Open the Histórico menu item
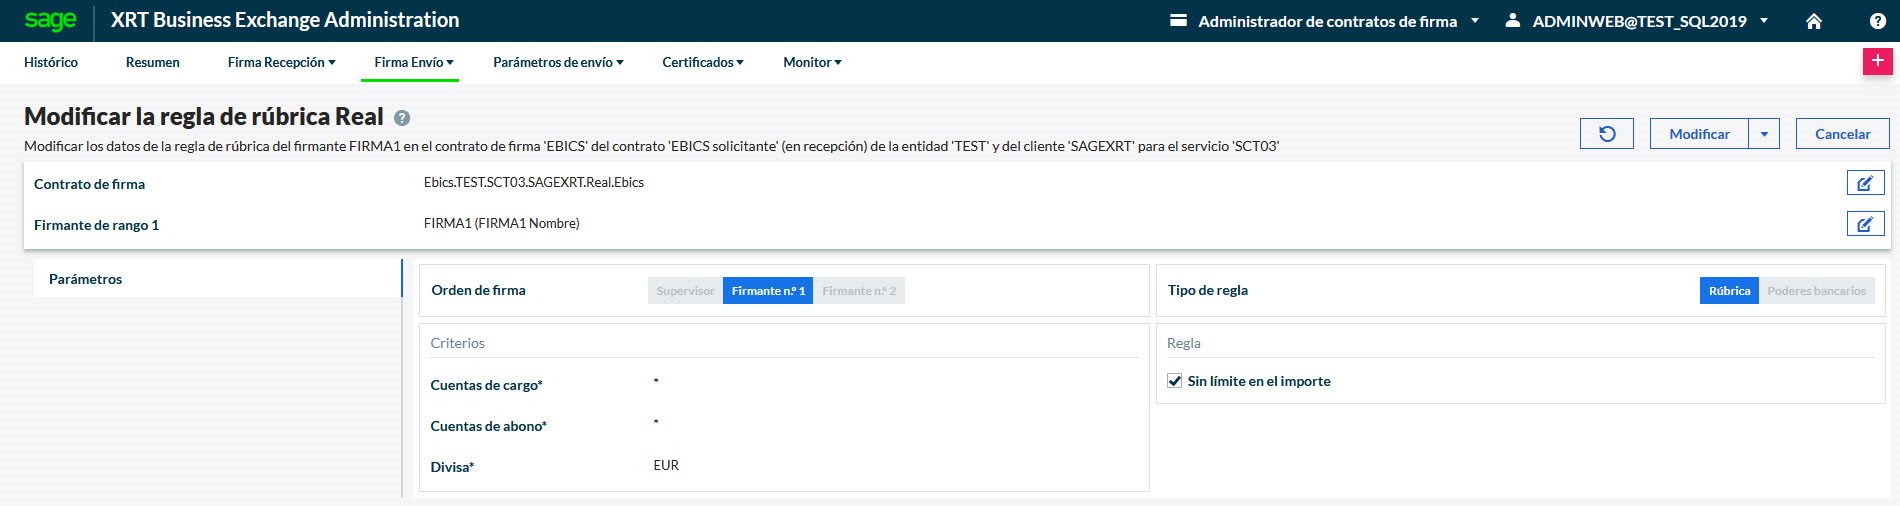1900x506 pixels. [51, 62]
